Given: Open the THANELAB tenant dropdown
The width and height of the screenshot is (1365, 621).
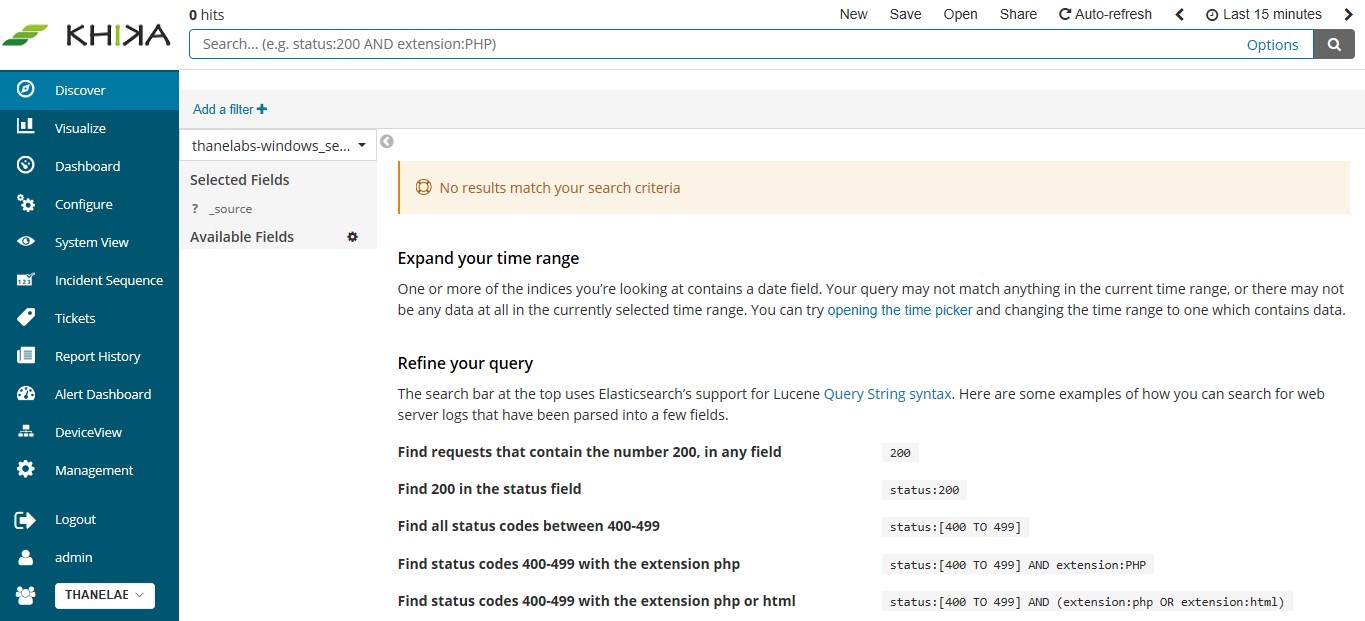Looking at the screenshot, I should click(x=104, y=595).
